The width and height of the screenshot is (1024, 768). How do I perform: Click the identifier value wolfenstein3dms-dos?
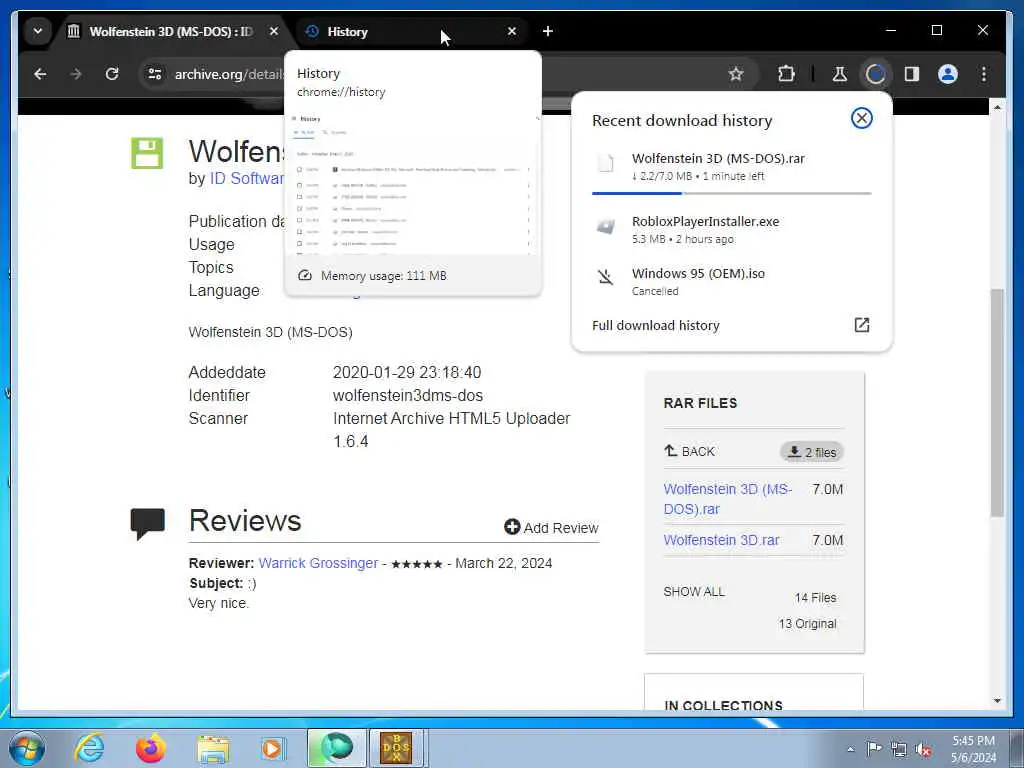coord(408,396)
